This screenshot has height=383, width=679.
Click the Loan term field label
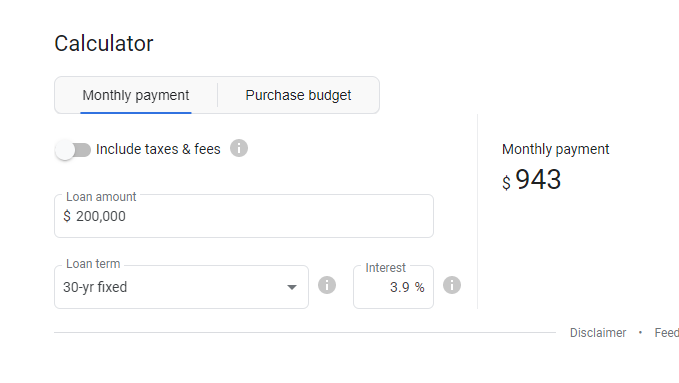pos(93,264)
